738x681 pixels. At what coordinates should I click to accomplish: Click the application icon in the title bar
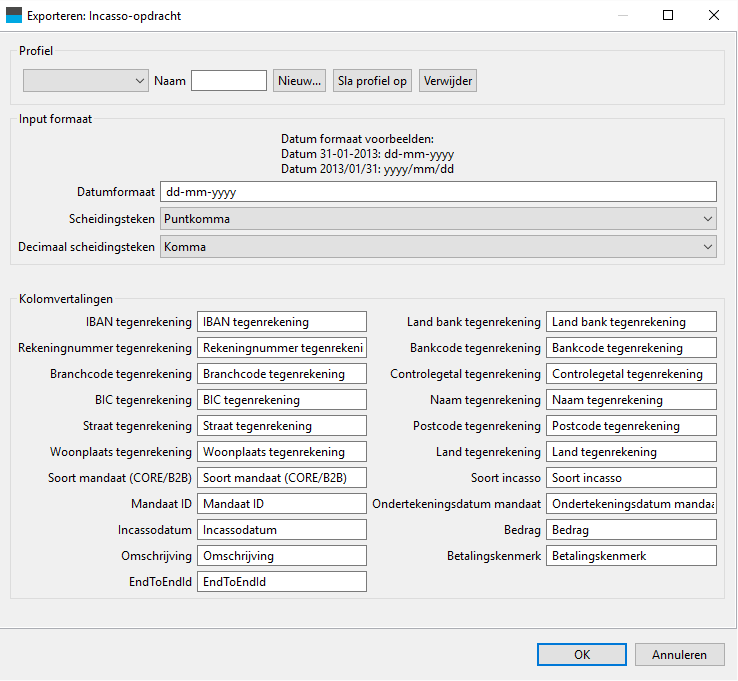tap(14, 16)
